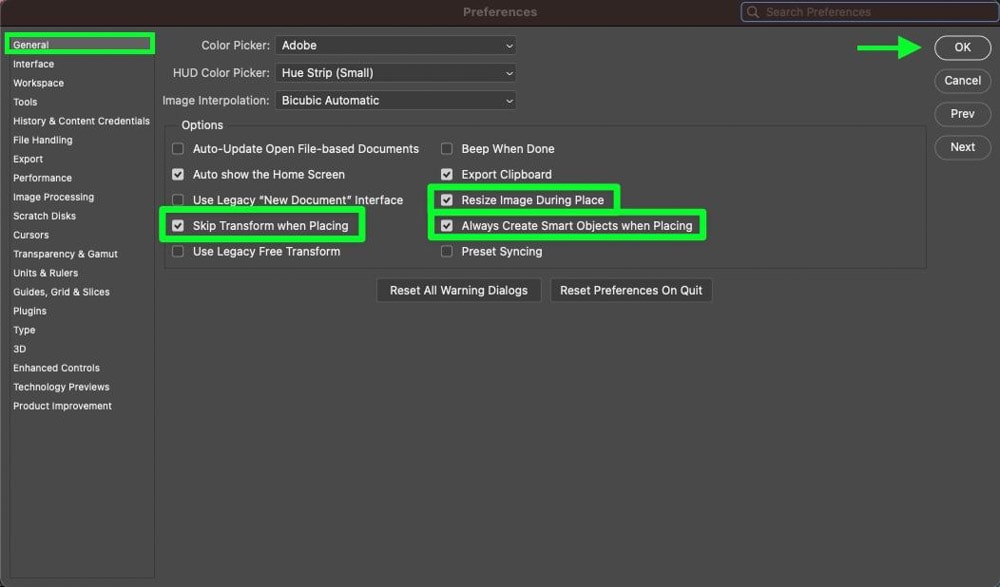The width and height of the screenshot is (1000, 587).
Task: Open Image Interpolation dropdown
Action: pyautogui.click(x=395, y=100)
